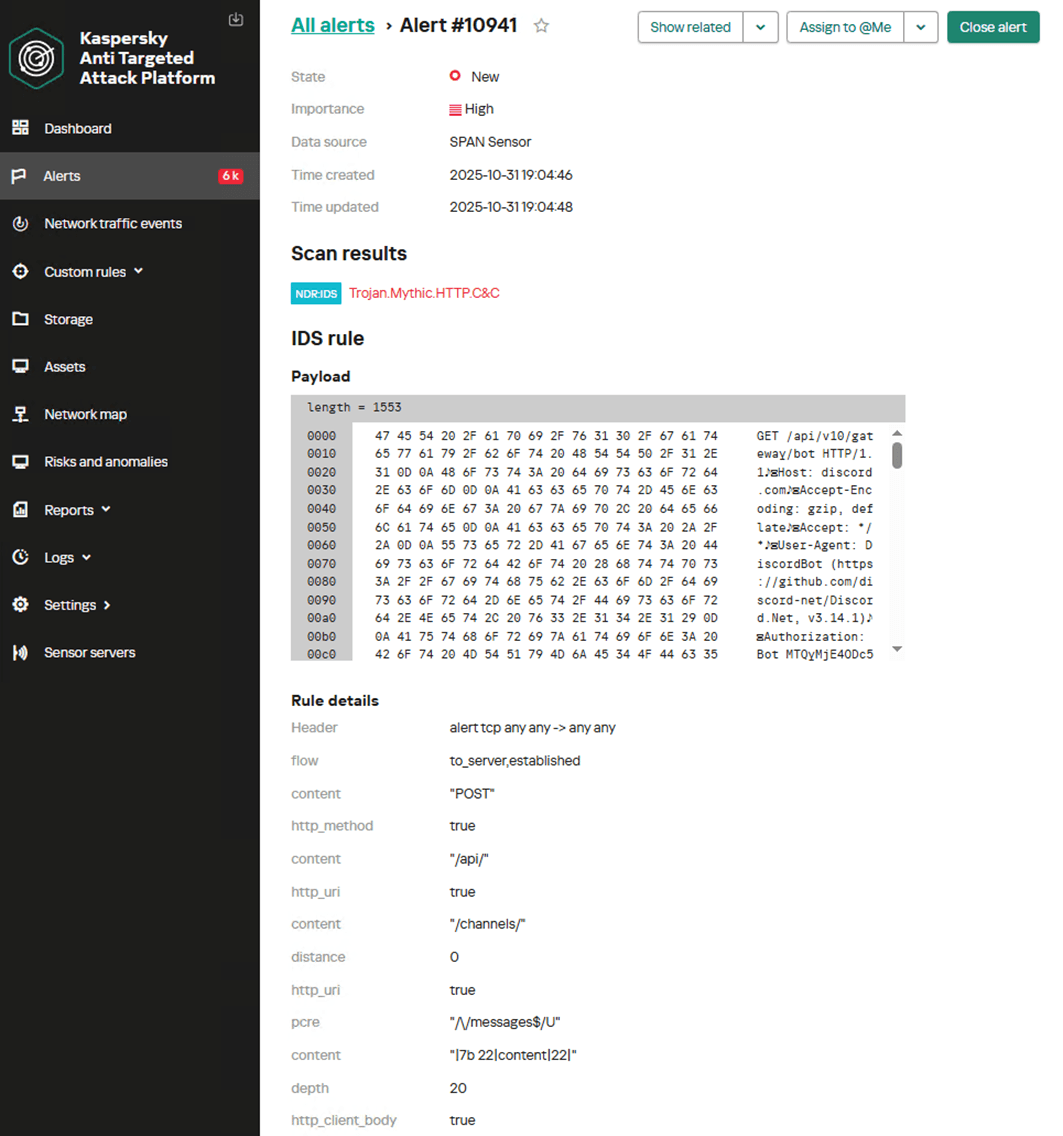Click the payload hex viewer scrollbar

(897, 456)
